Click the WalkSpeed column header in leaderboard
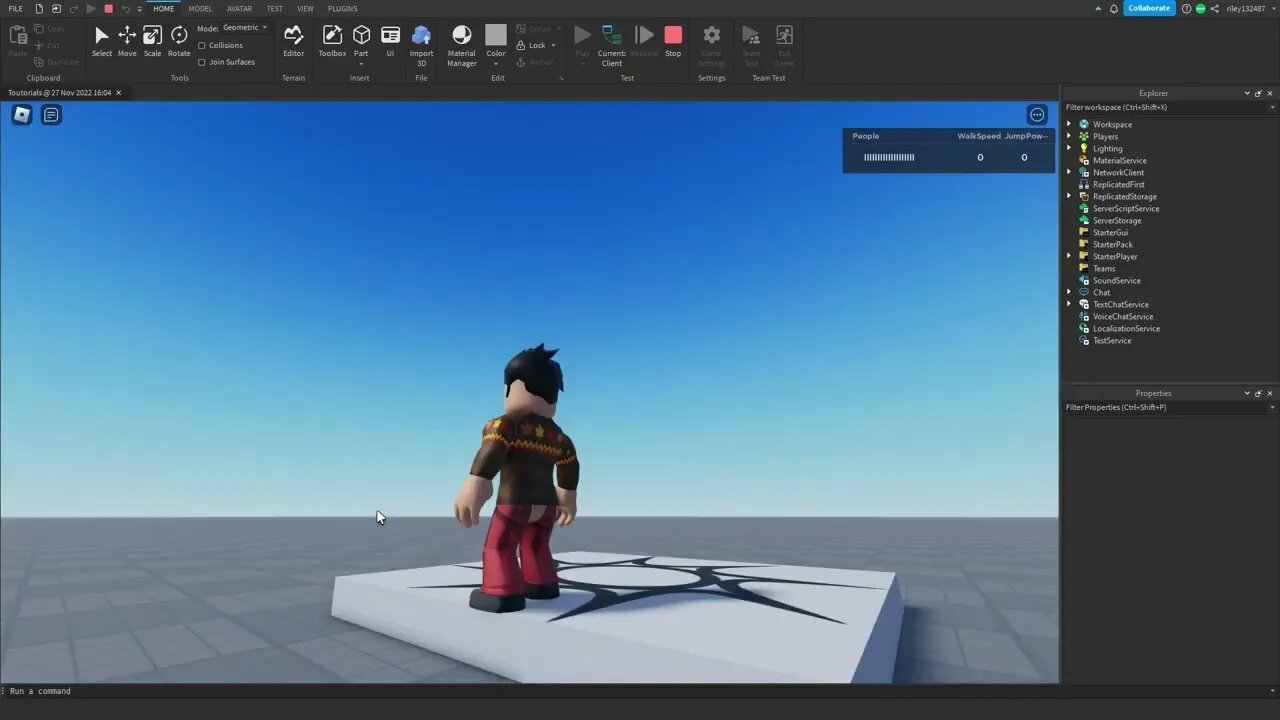Screen dimensions: 1280x720 tap(979, 136)
